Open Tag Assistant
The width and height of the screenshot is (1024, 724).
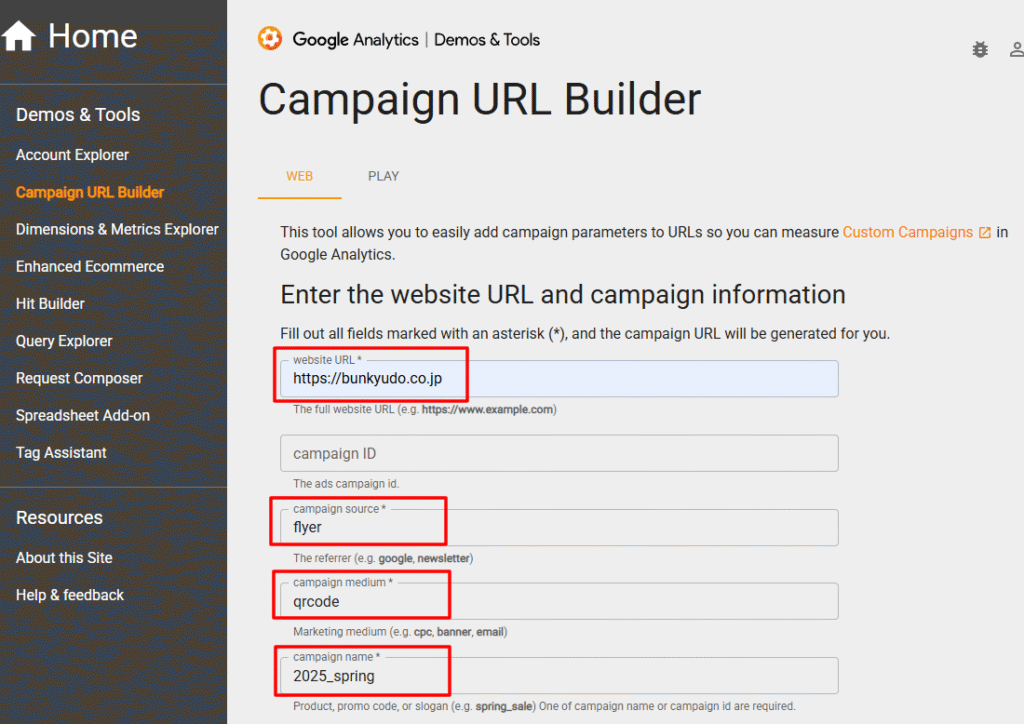click(62, 452)
